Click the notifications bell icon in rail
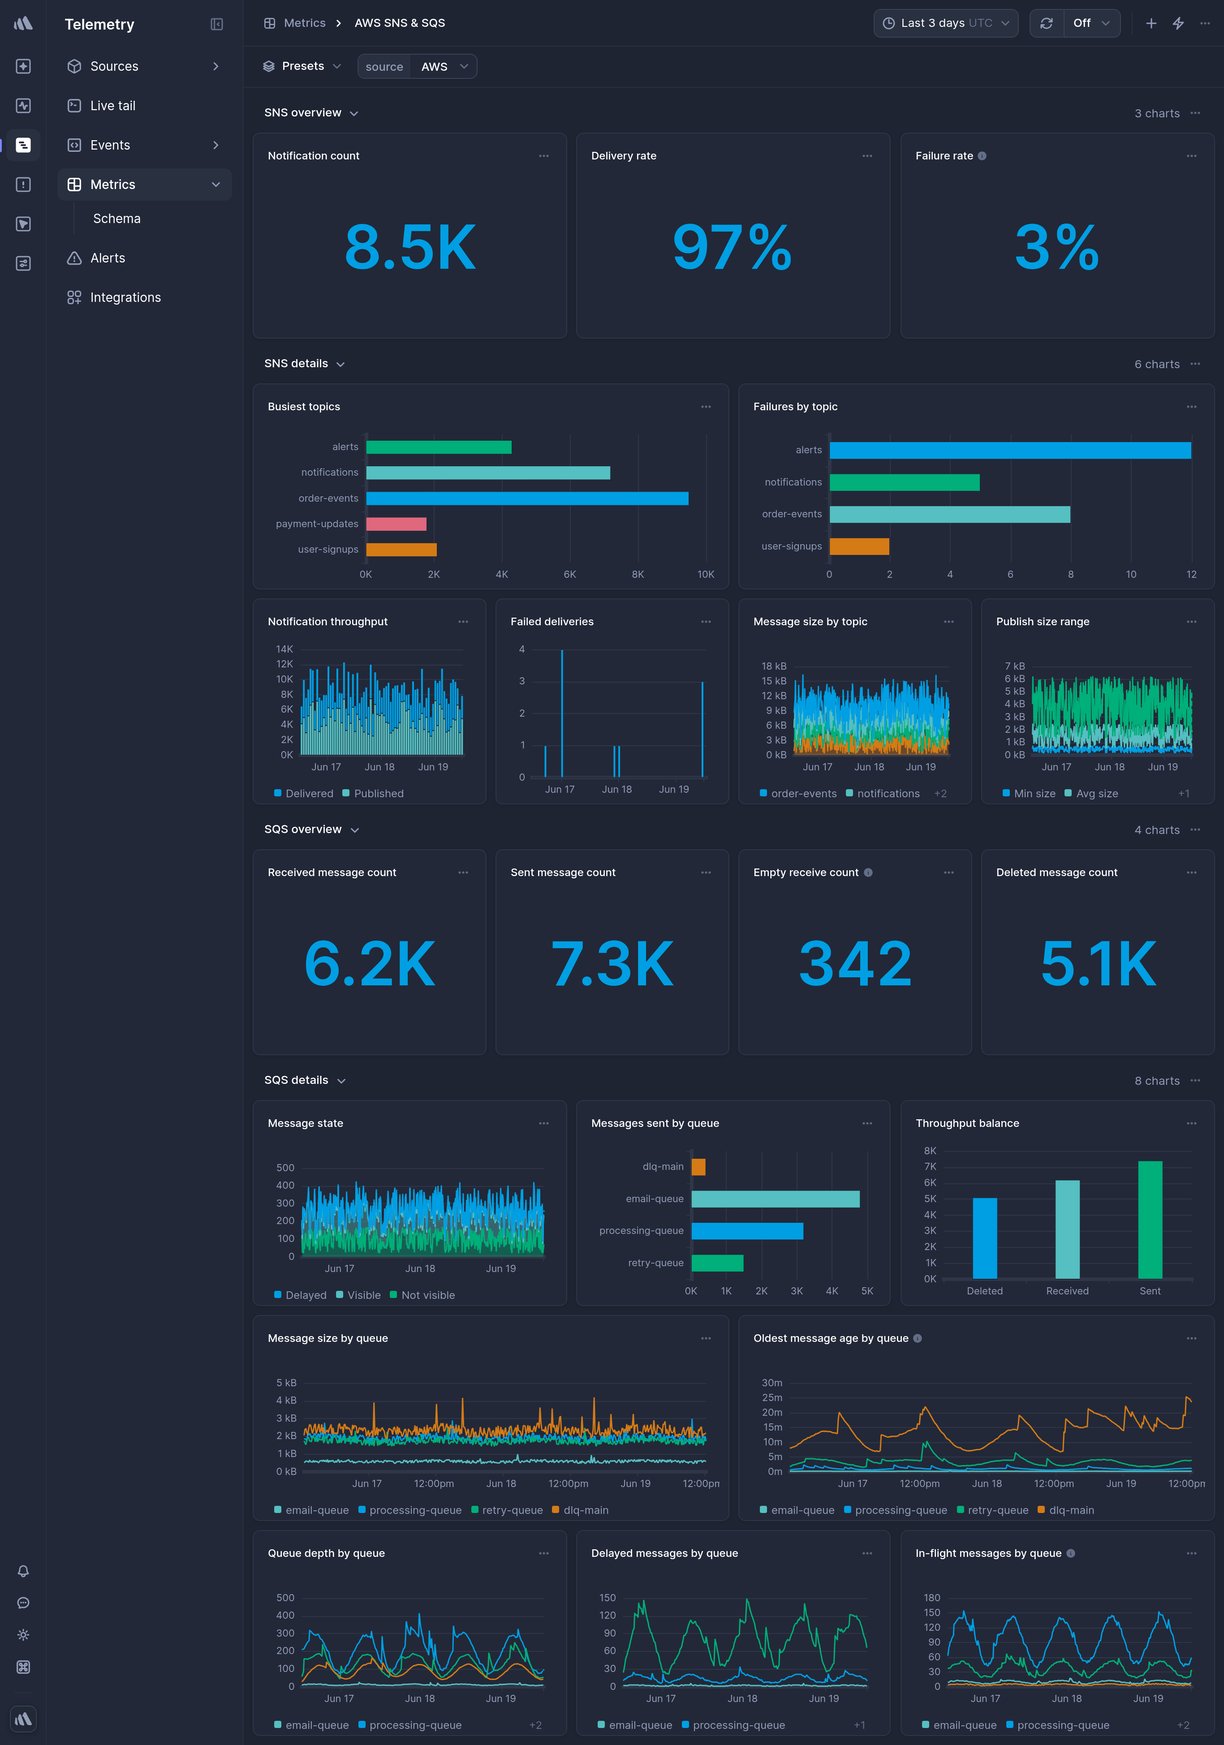 pyautogui.click(x=23, y=1571)
